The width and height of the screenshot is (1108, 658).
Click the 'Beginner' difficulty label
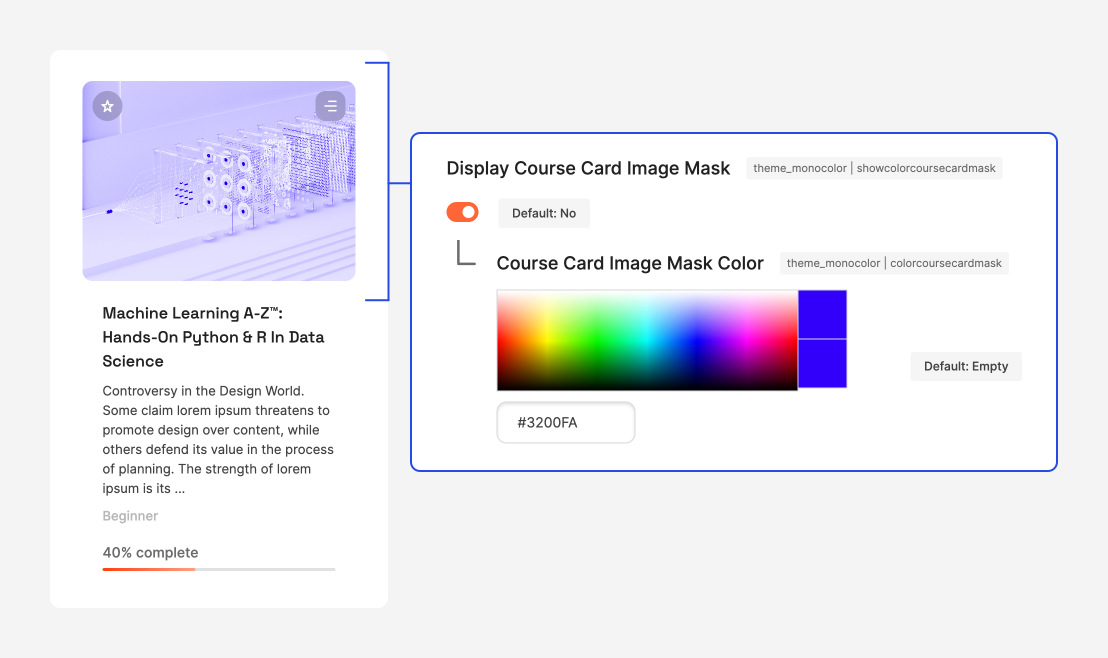click(130, 516)
